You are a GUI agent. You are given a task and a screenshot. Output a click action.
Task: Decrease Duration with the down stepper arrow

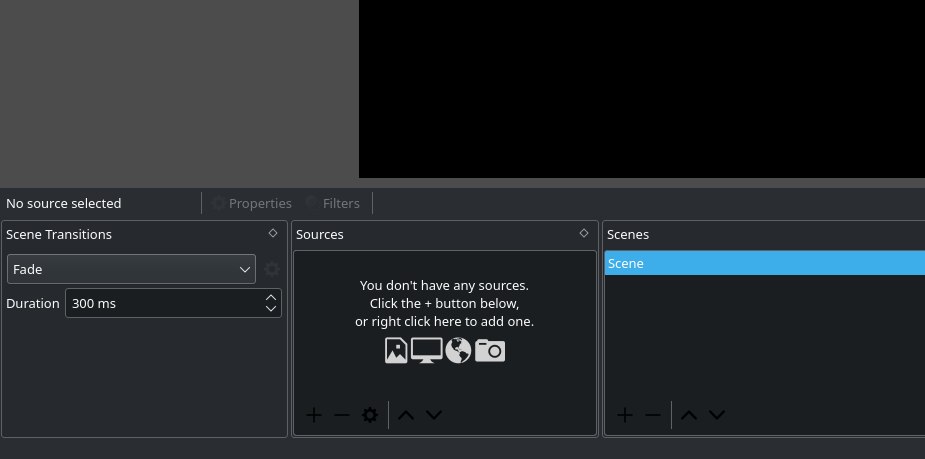[271, 309]
